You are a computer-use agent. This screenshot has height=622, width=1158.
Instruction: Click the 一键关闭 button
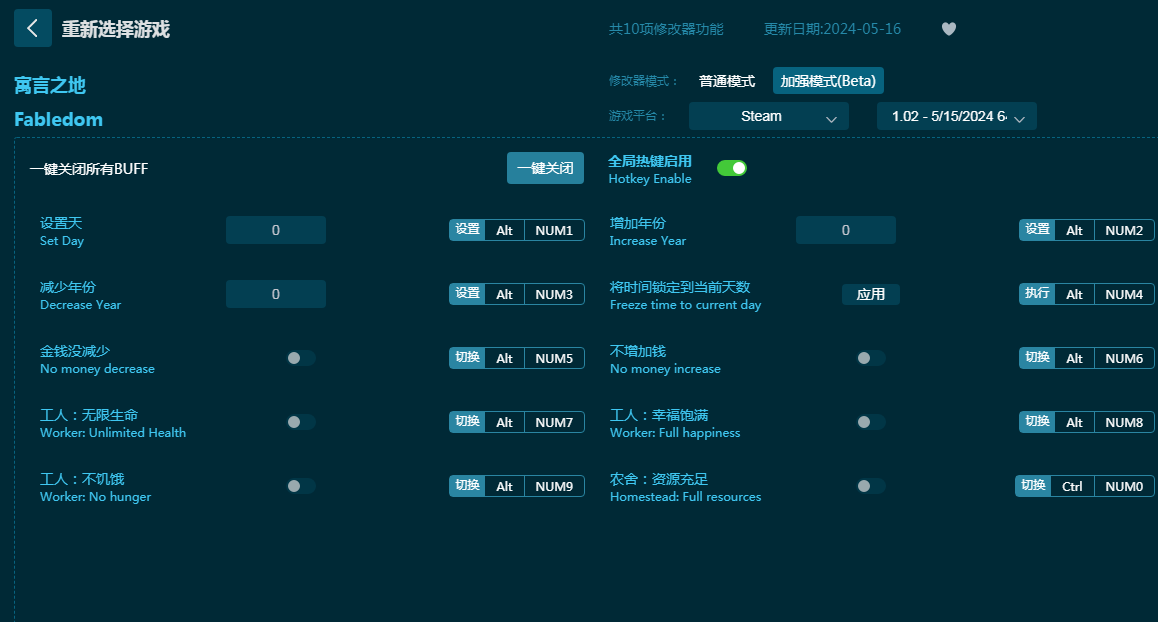[545, 168]
